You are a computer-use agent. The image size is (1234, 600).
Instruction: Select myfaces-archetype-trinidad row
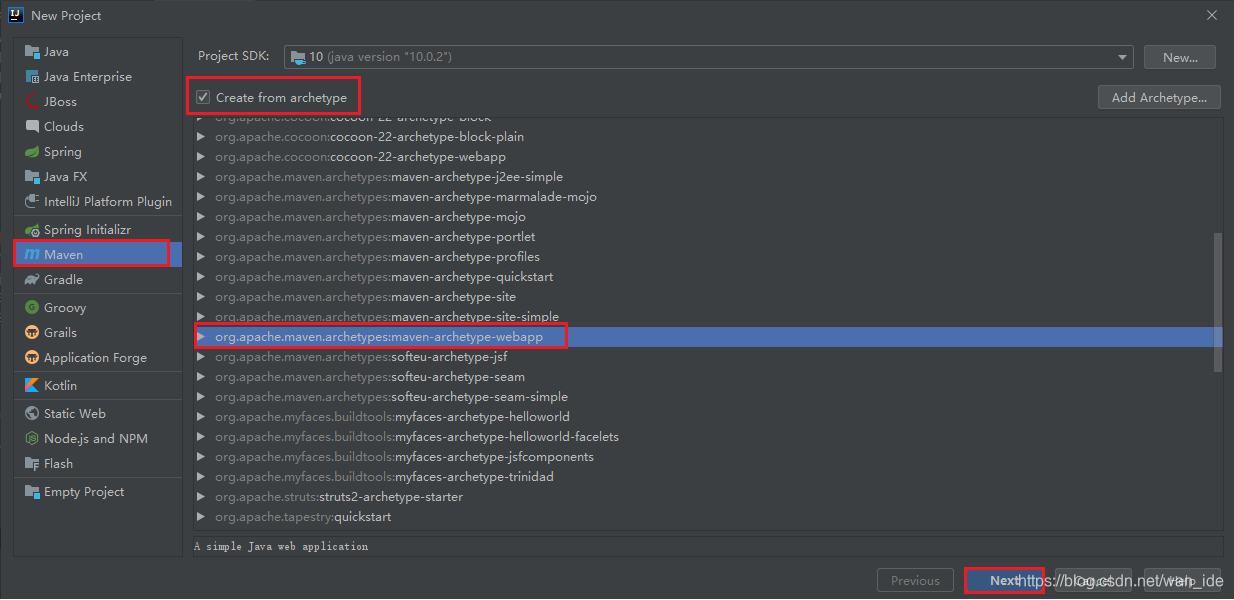[x=708, y=477]
